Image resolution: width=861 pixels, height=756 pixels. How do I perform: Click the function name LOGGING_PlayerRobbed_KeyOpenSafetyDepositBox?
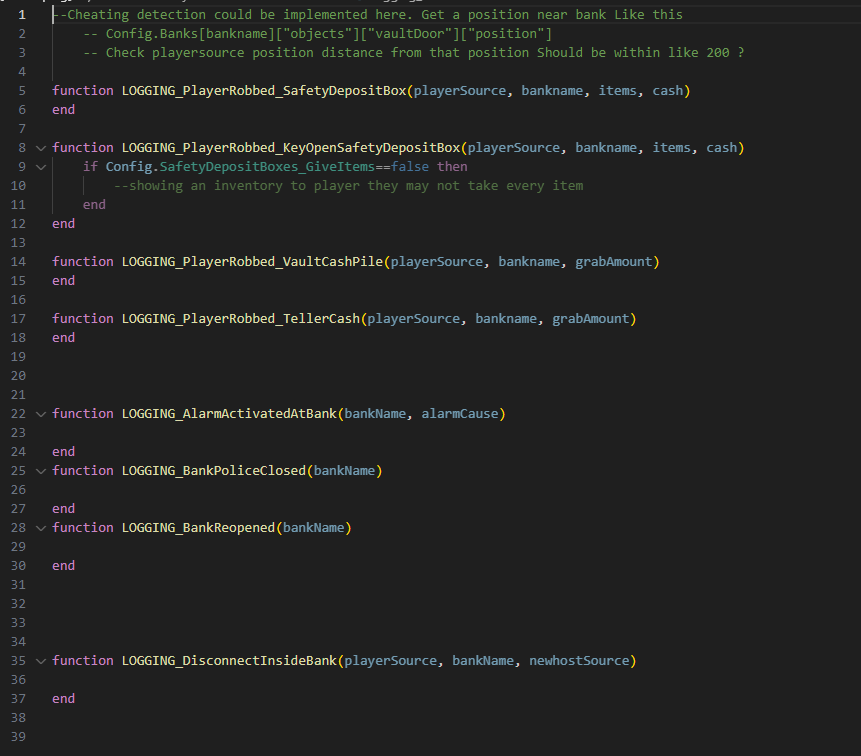[291, 148]
